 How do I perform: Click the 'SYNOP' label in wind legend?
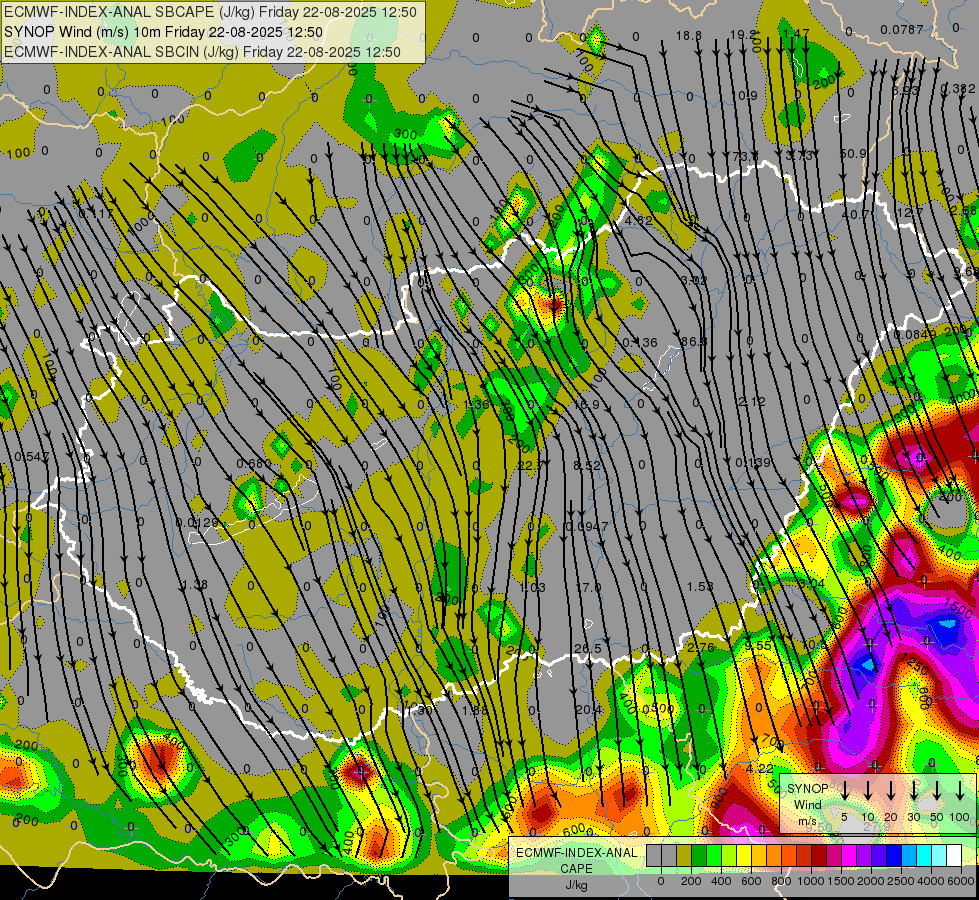tap(807, 788)
